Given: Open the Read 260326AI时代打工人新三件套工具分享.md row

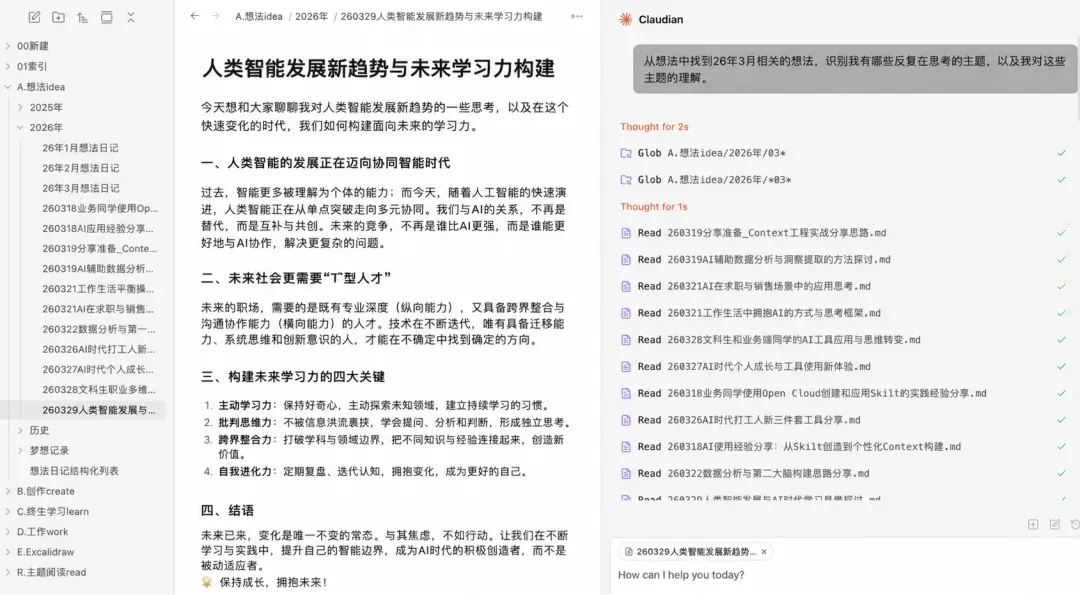Looking at the screenshot, I should 844,420.
